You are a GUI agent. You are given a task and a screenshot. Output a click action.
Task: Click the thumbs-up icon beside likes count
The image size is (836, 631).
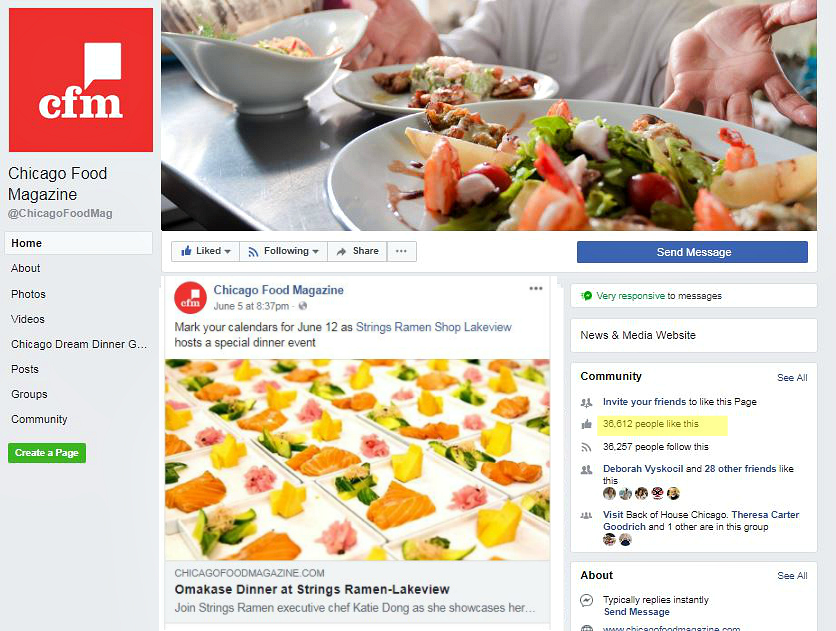[586, 424]
